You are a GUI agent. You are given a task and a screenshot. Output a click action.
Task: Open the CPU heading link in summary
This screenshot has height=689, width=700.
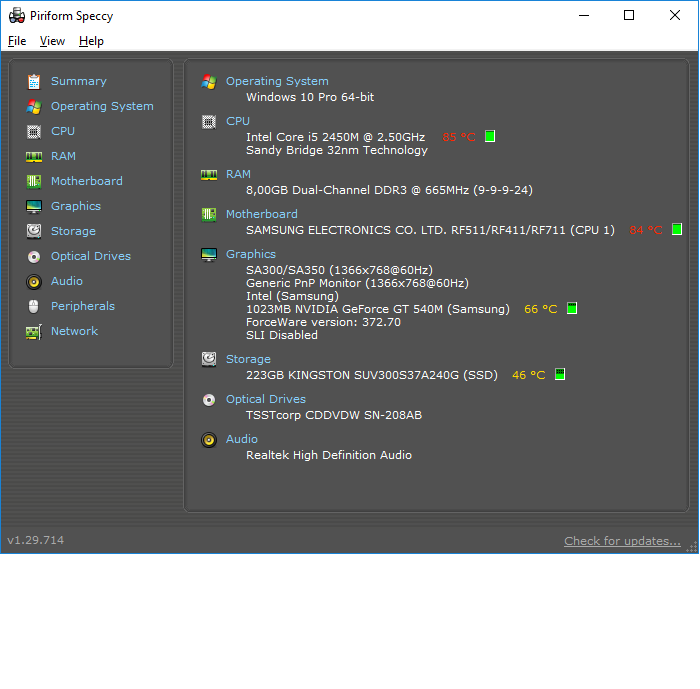click(x=238, y=121)
